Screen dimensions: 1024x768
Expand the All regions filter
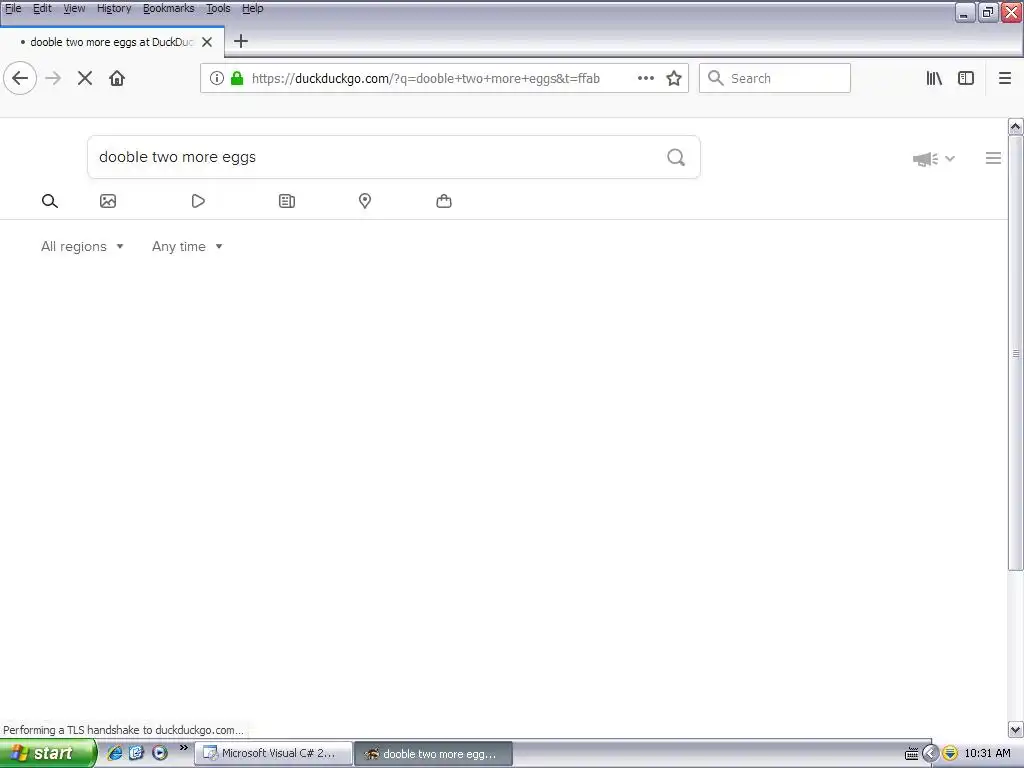82,246
